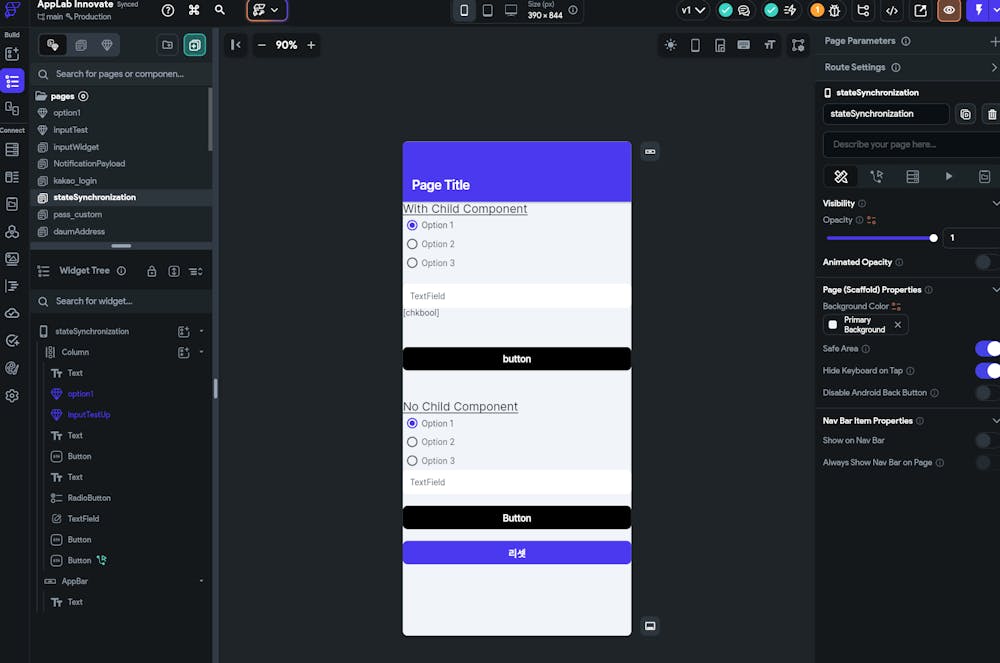This screenshot has width=1000, height=663.
Task: Select Option 3 under With Child Component
Action: pos(412,263)
